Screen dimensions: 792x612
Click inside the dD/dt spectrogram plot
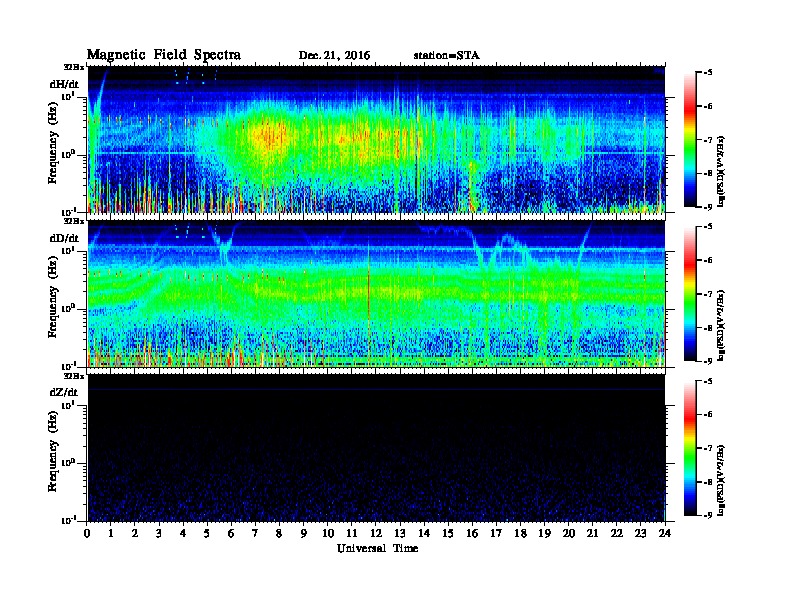[x=376, y=294]
